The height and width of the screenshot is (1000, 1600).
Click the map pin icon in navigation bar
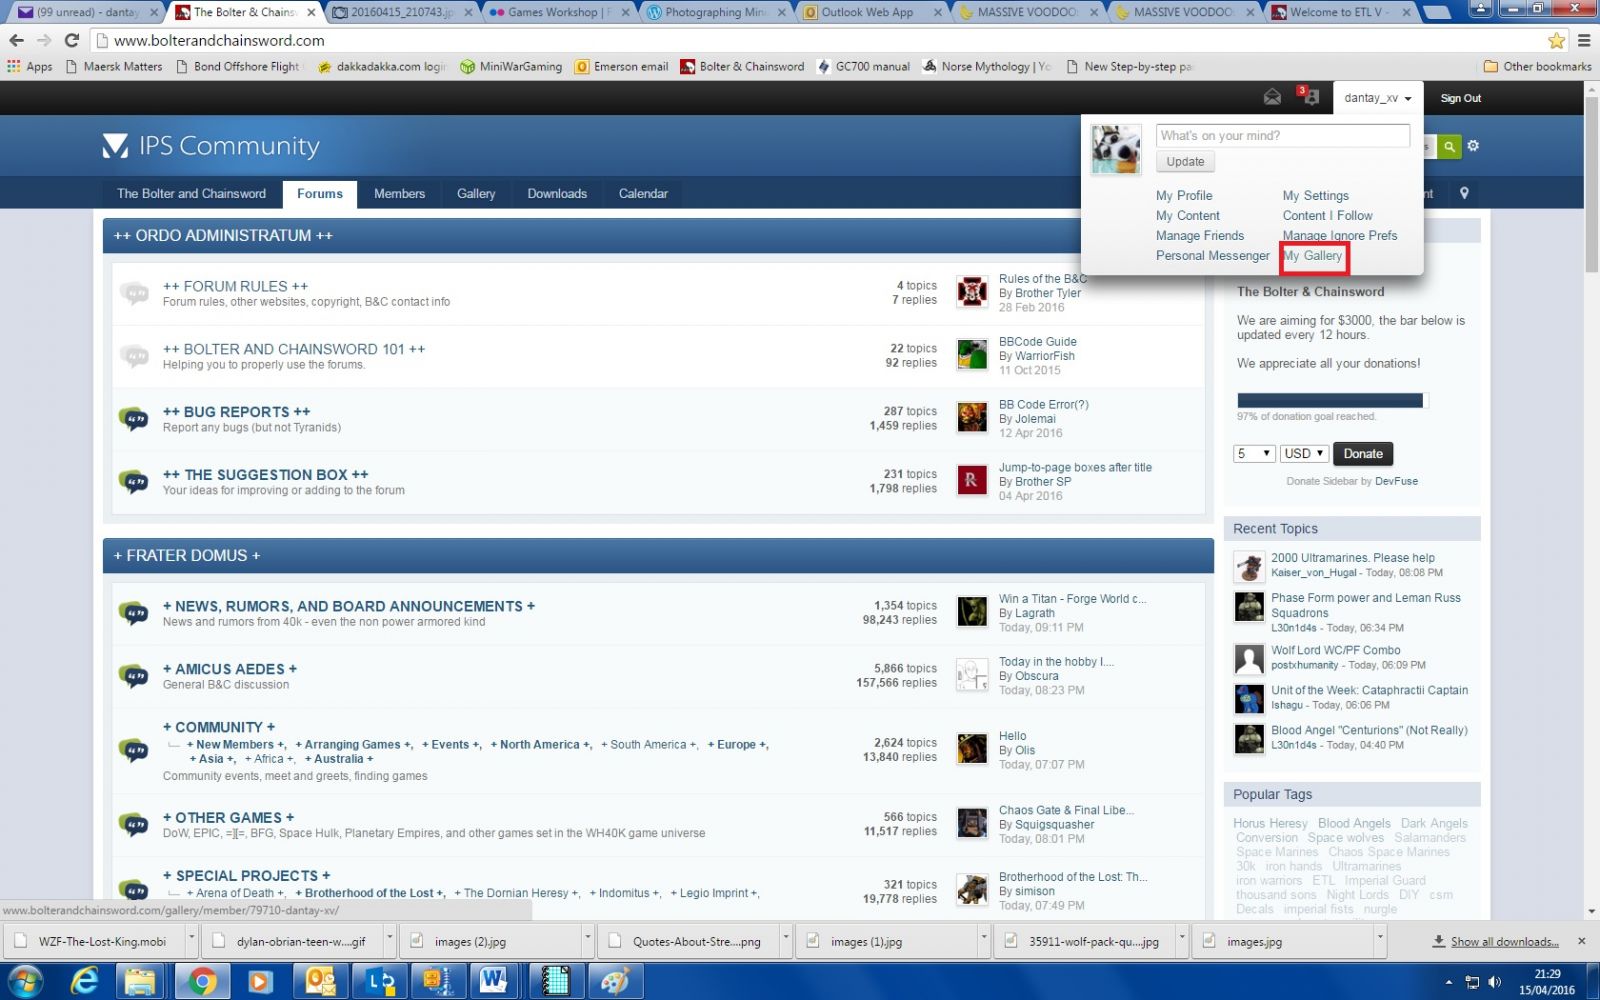pos(1464,193)
